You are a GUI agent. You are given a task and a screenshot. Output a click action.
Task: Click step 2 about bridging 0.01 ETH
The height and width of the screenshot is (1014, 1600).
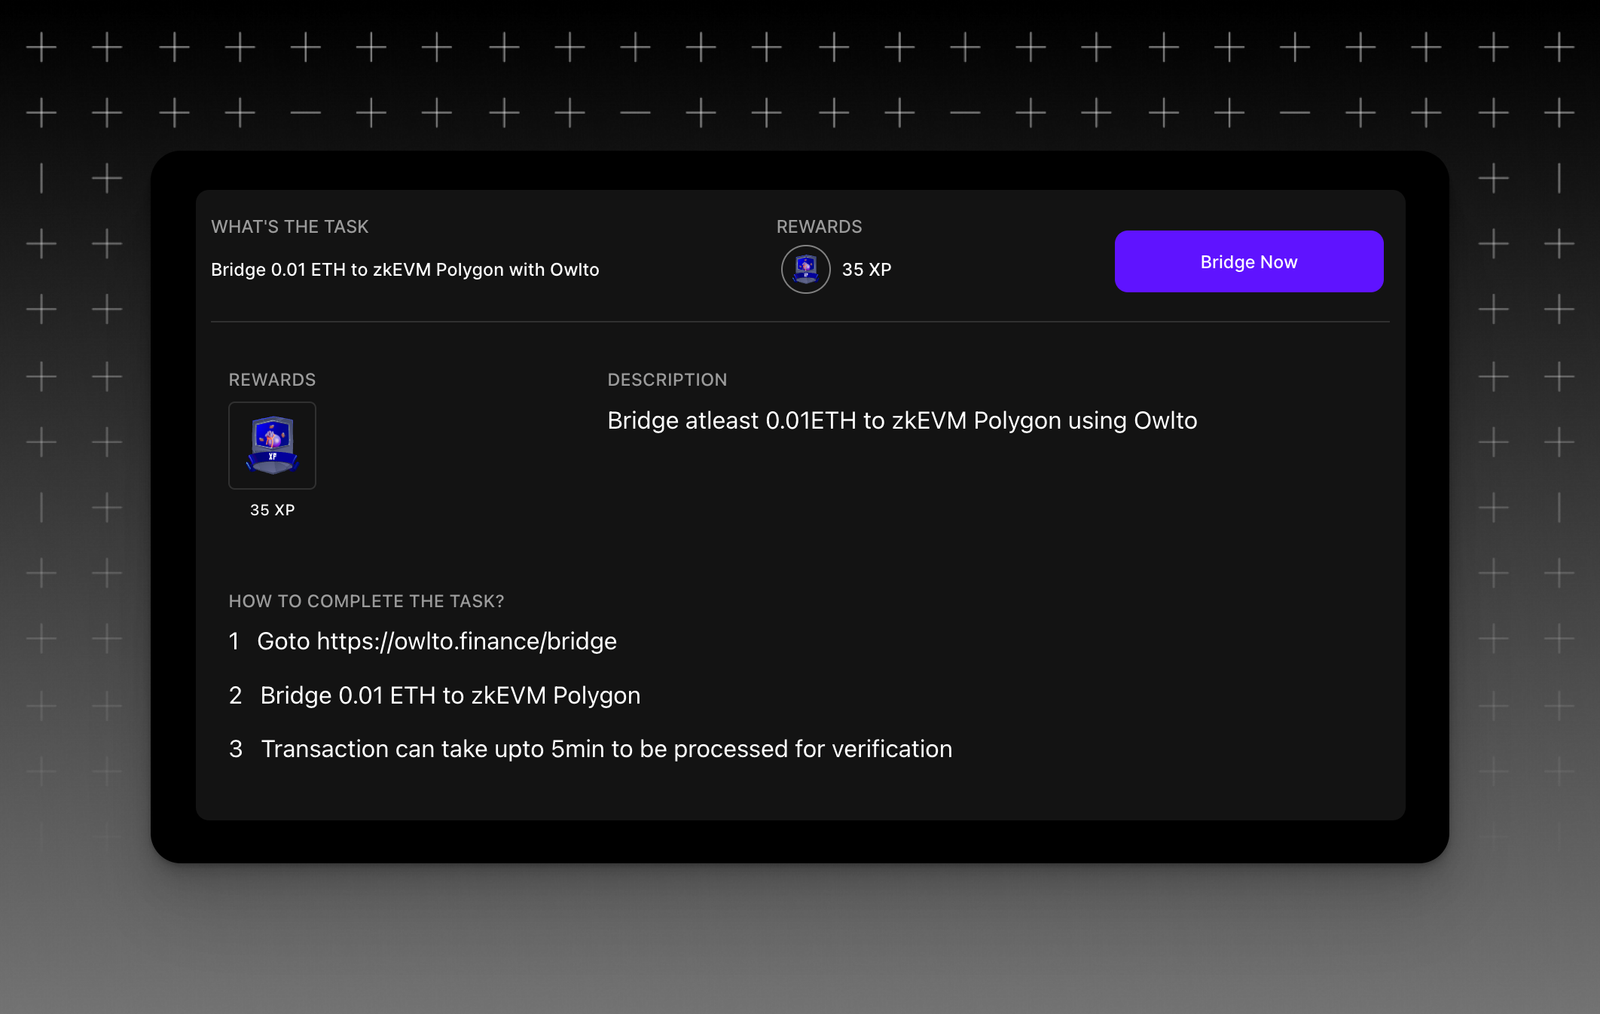434,695
